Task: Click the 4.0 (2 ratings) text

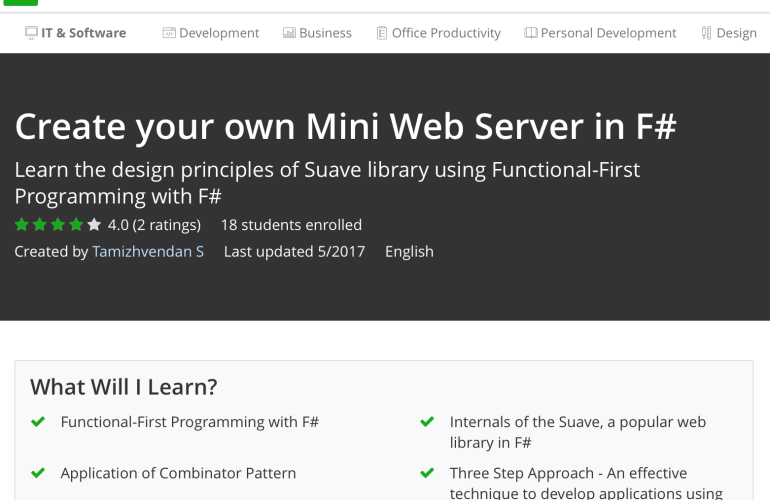Action: (154, 225)
